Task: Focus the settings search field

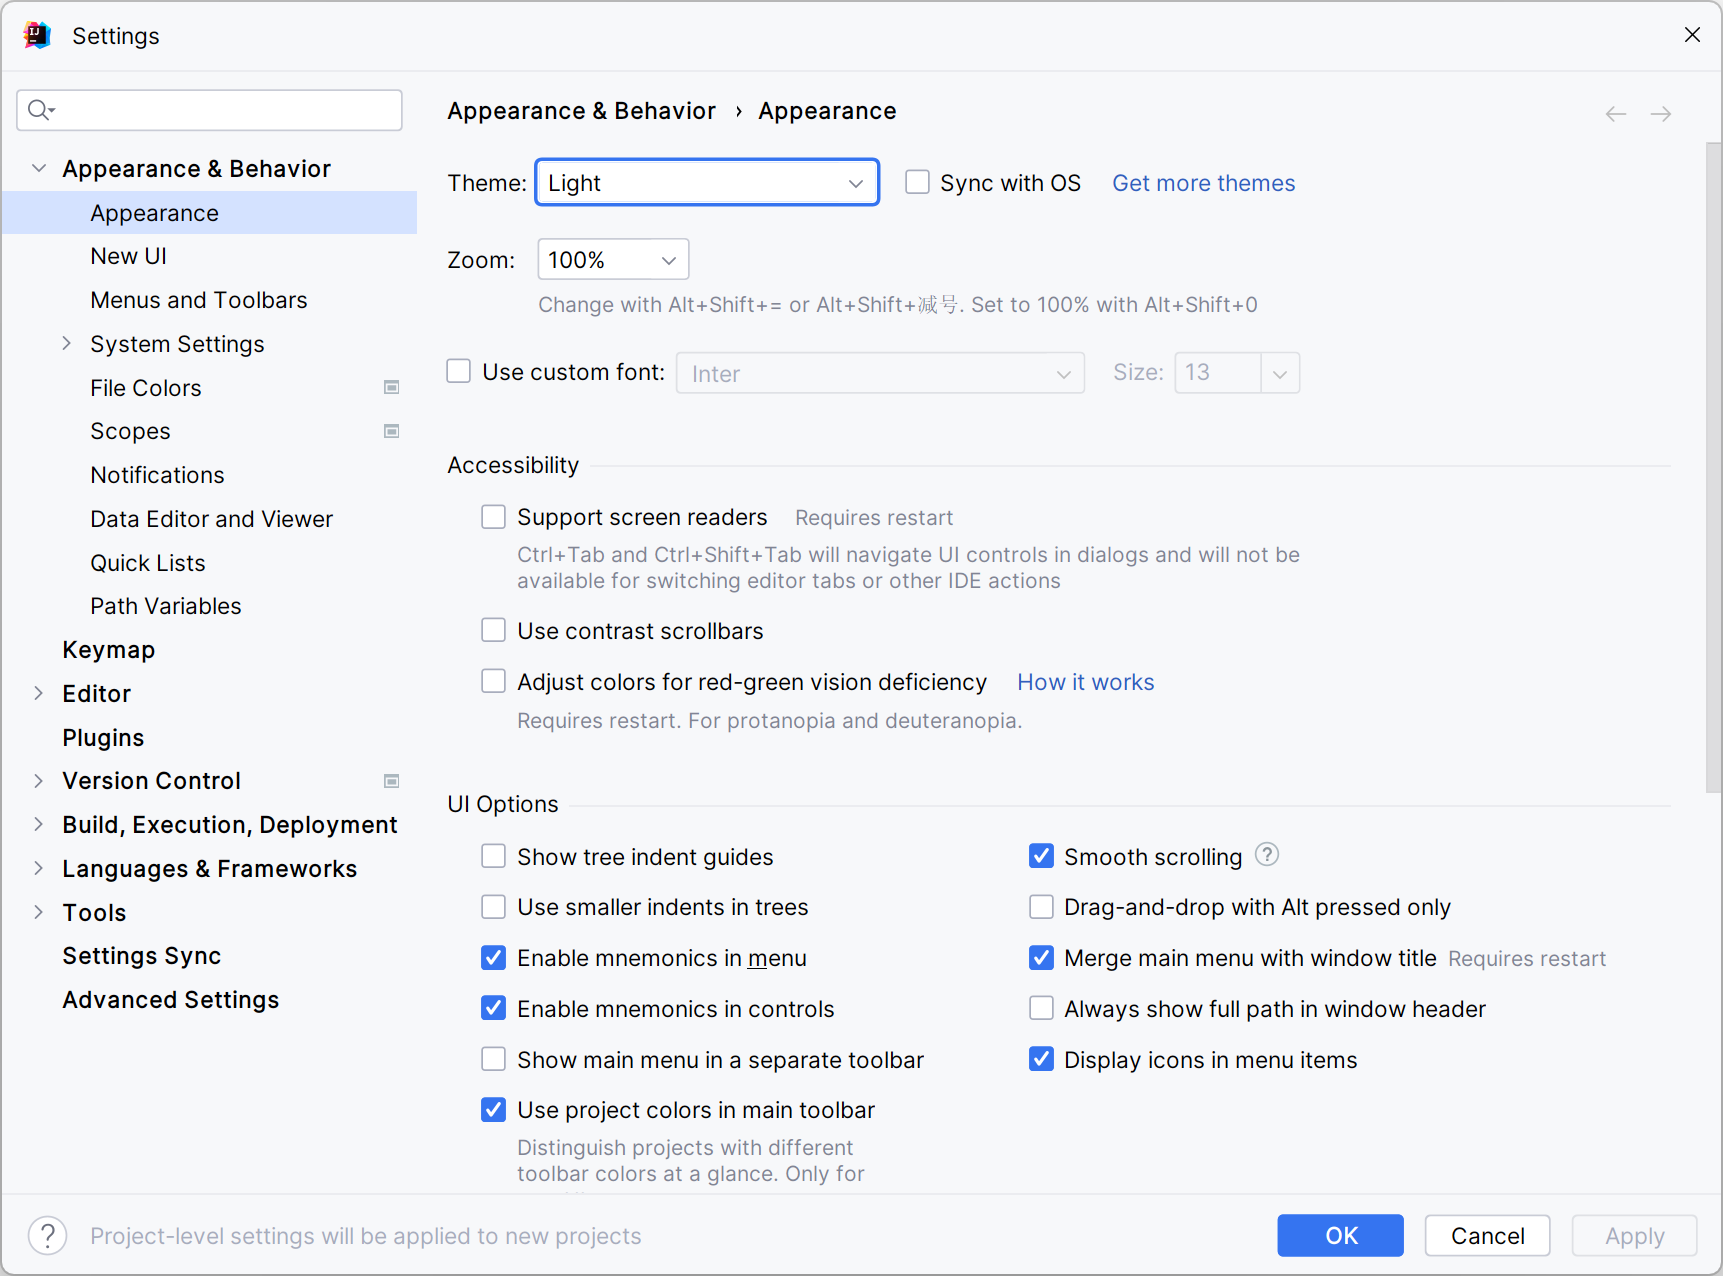Action: (x=209, y=110)
